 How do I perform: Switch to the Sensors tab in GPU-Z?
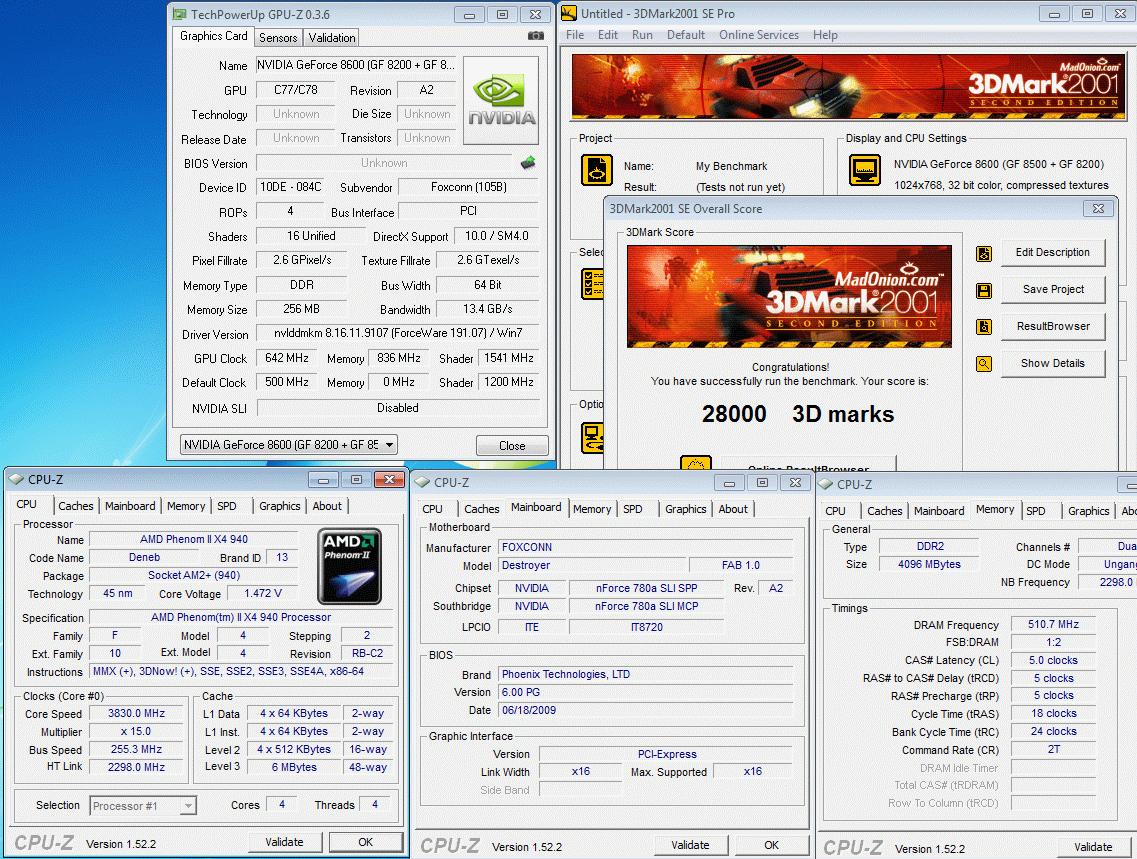click(x=278, y=38)
